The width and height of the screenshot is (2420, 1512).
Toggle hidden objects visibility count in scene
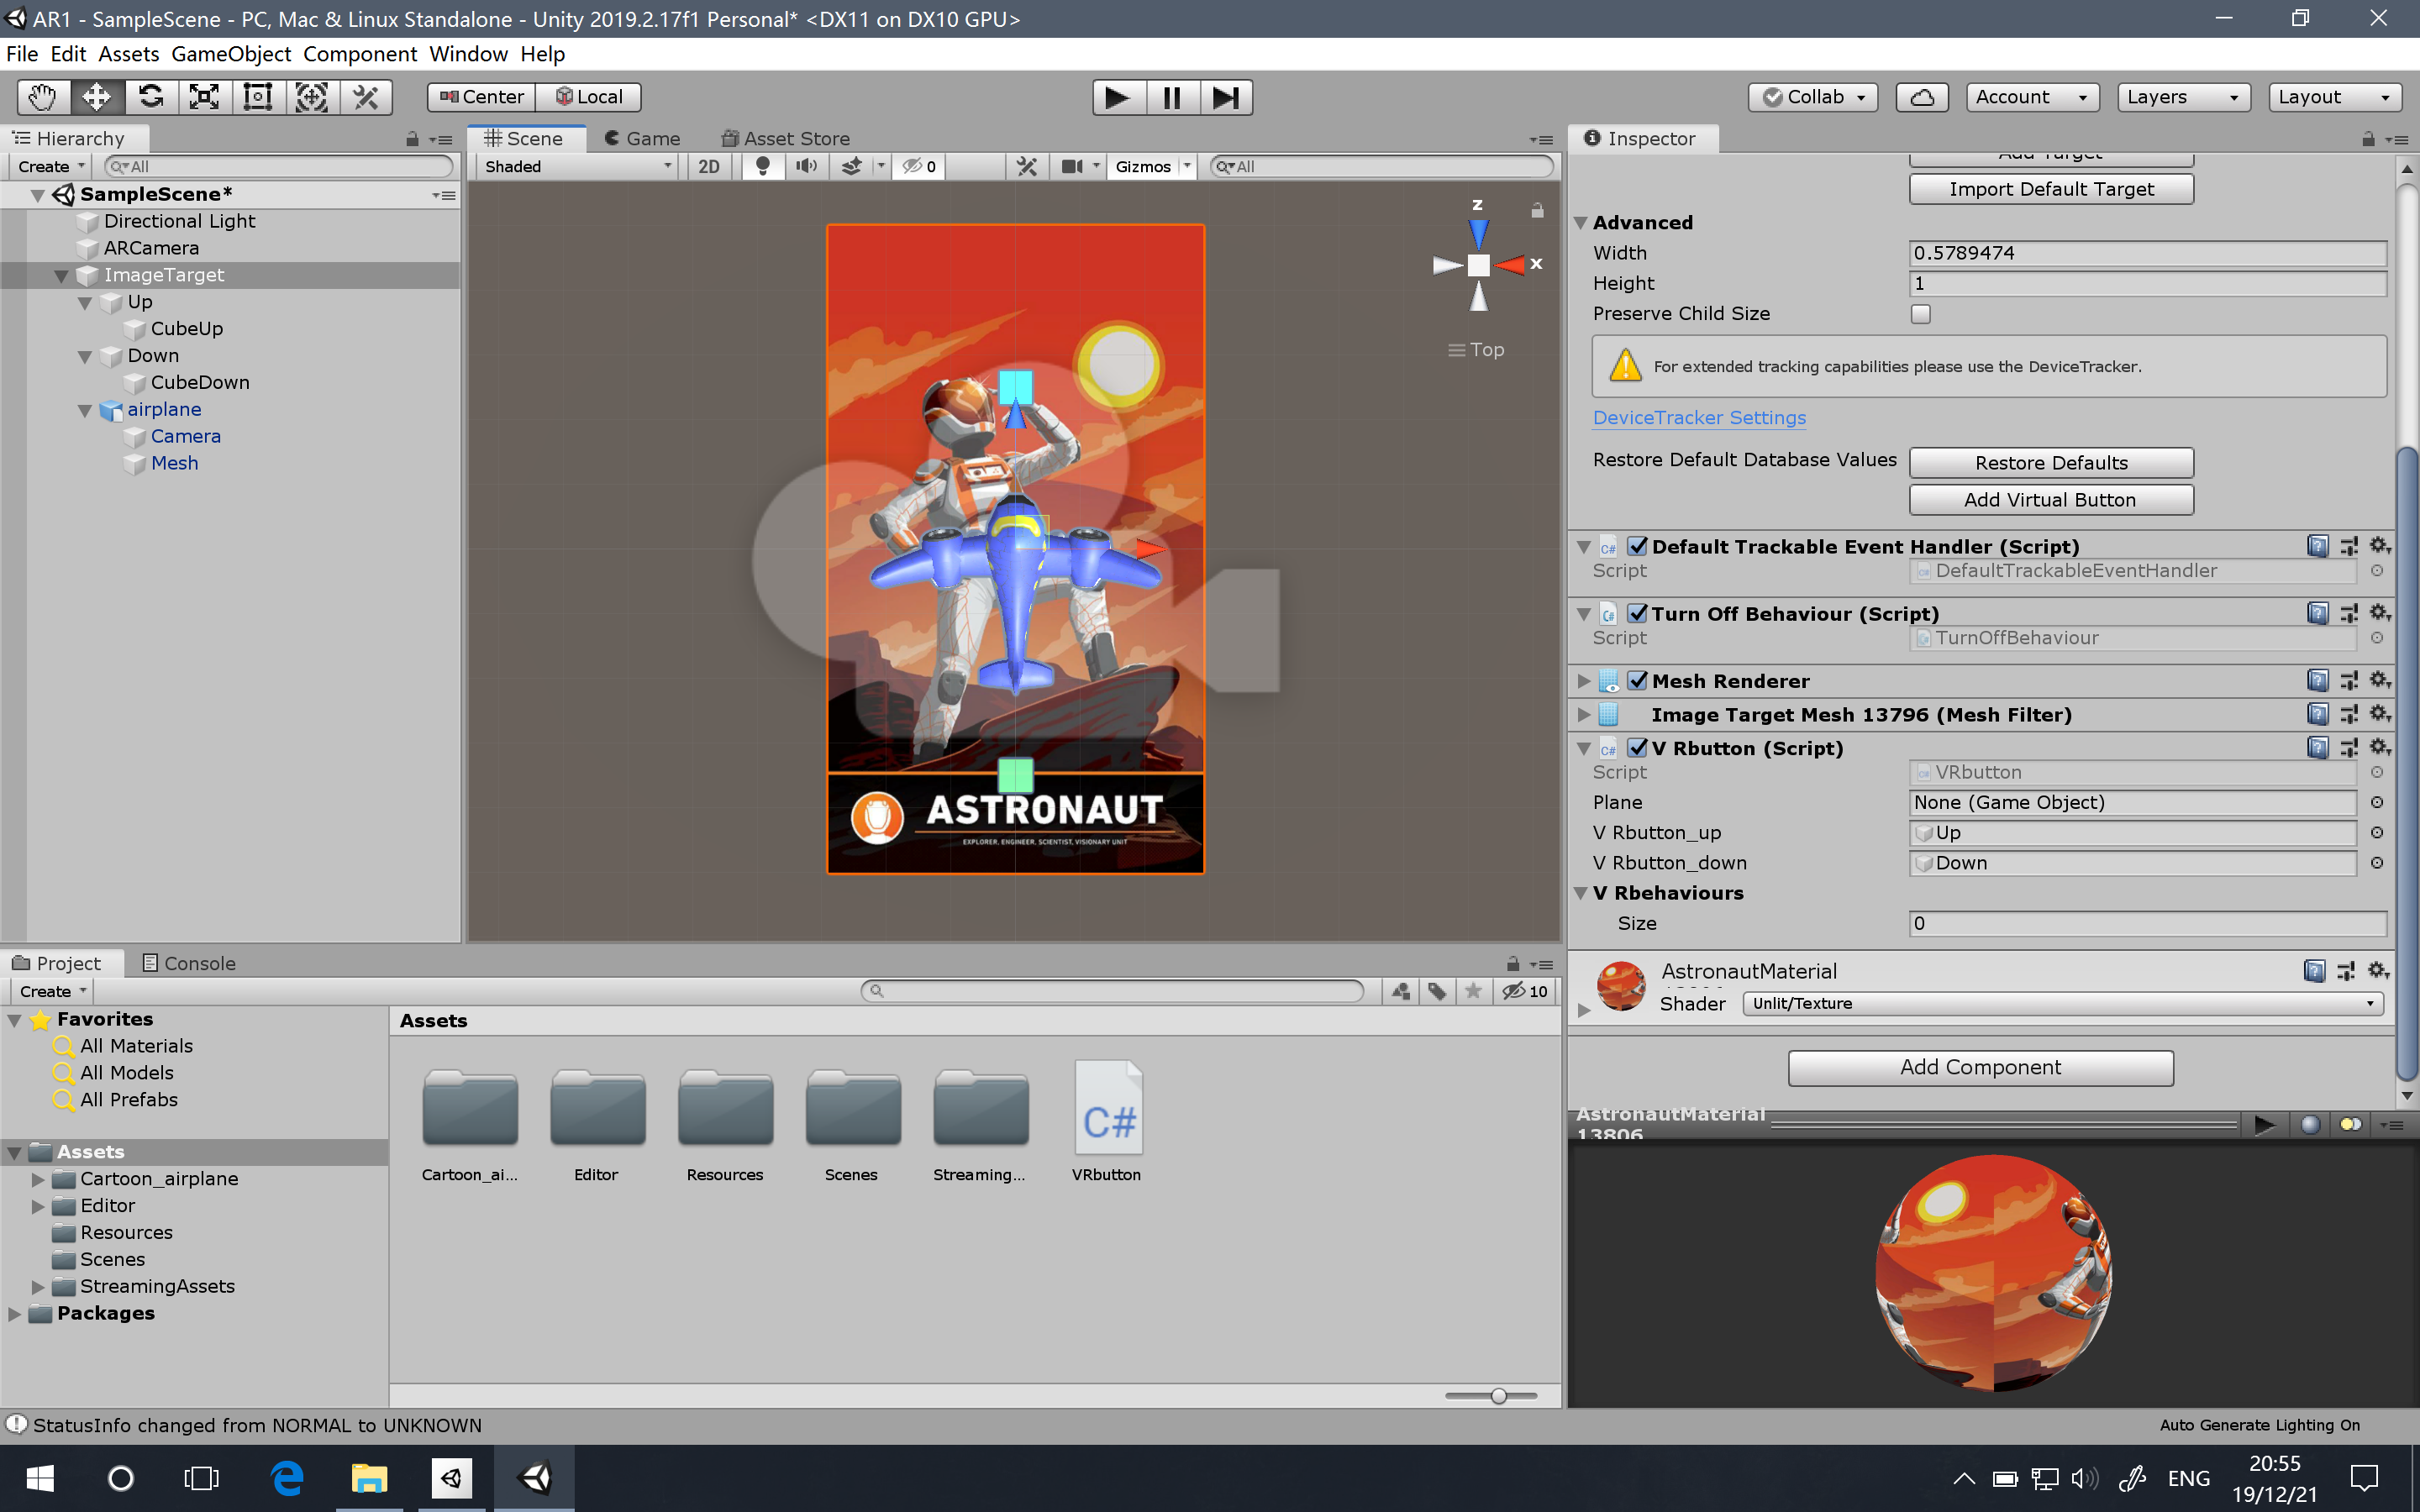pyautogui.click(x=919, y=166)
